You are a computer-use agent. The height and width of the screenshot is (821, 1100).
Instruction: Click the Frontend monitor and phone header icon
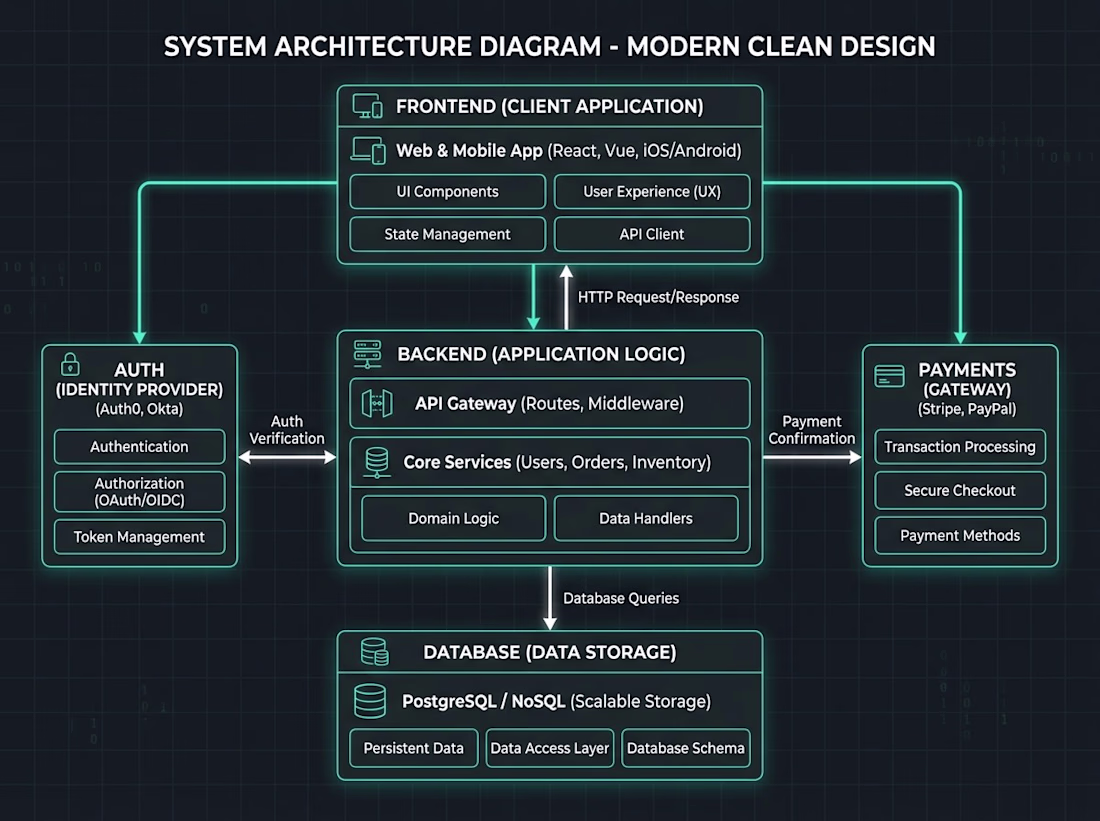(368, 106)
